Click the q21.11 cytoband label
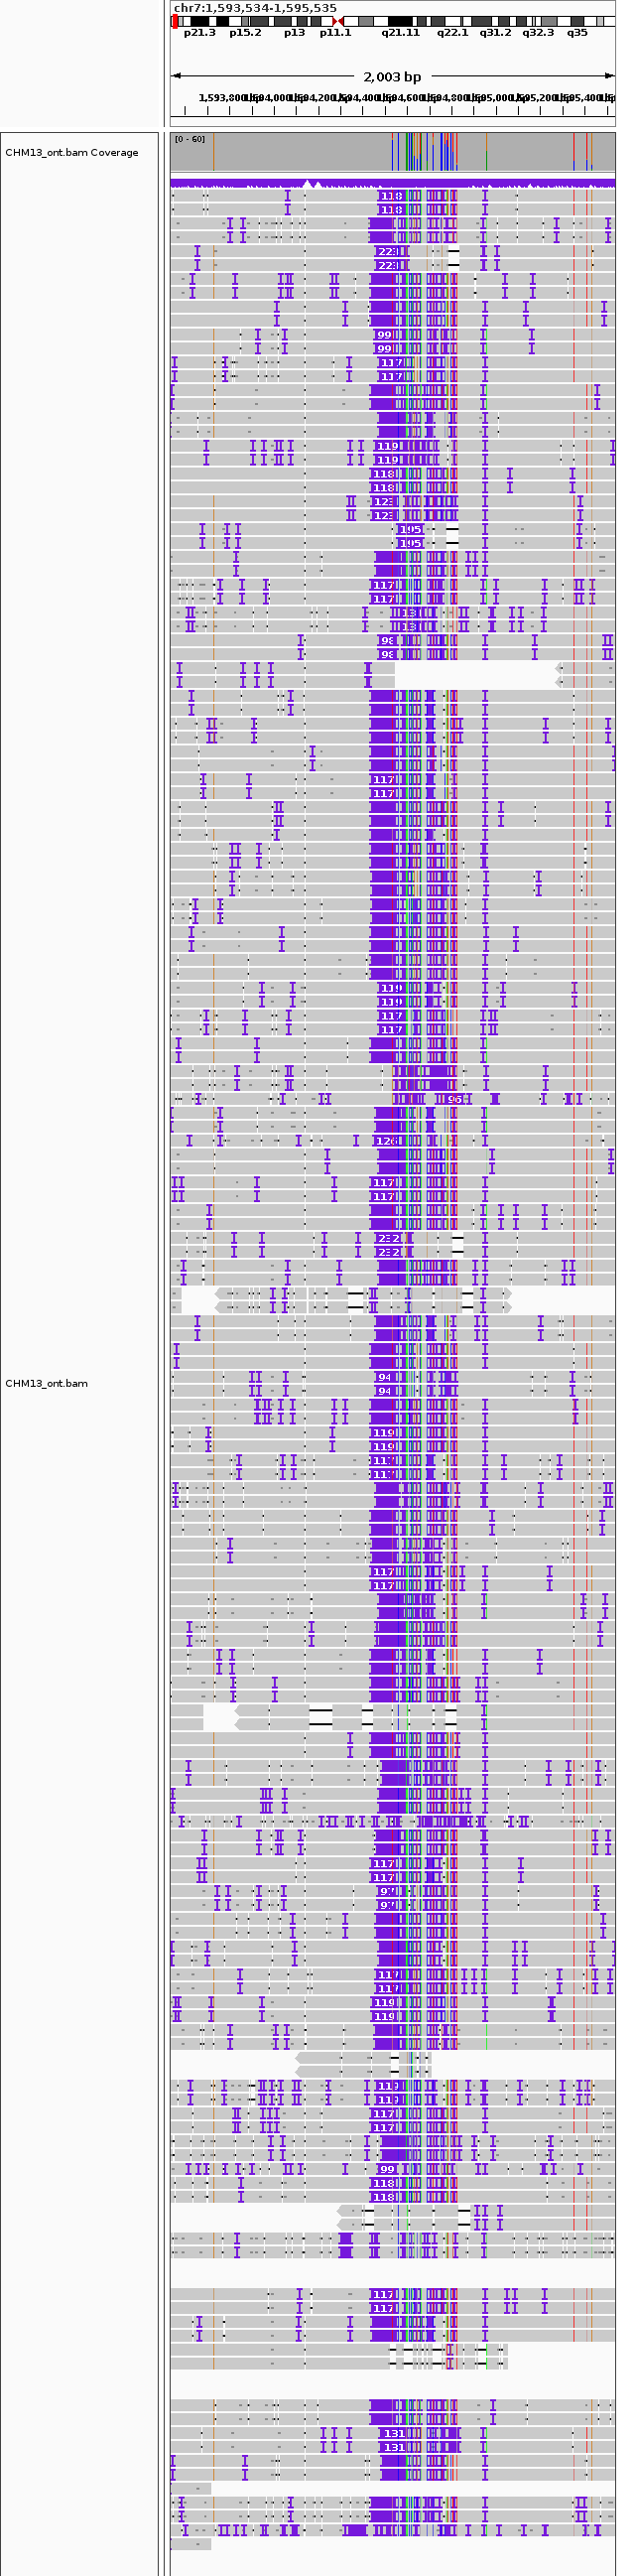Viewport: 635px width, 2576px height. [x=401, y=33]
